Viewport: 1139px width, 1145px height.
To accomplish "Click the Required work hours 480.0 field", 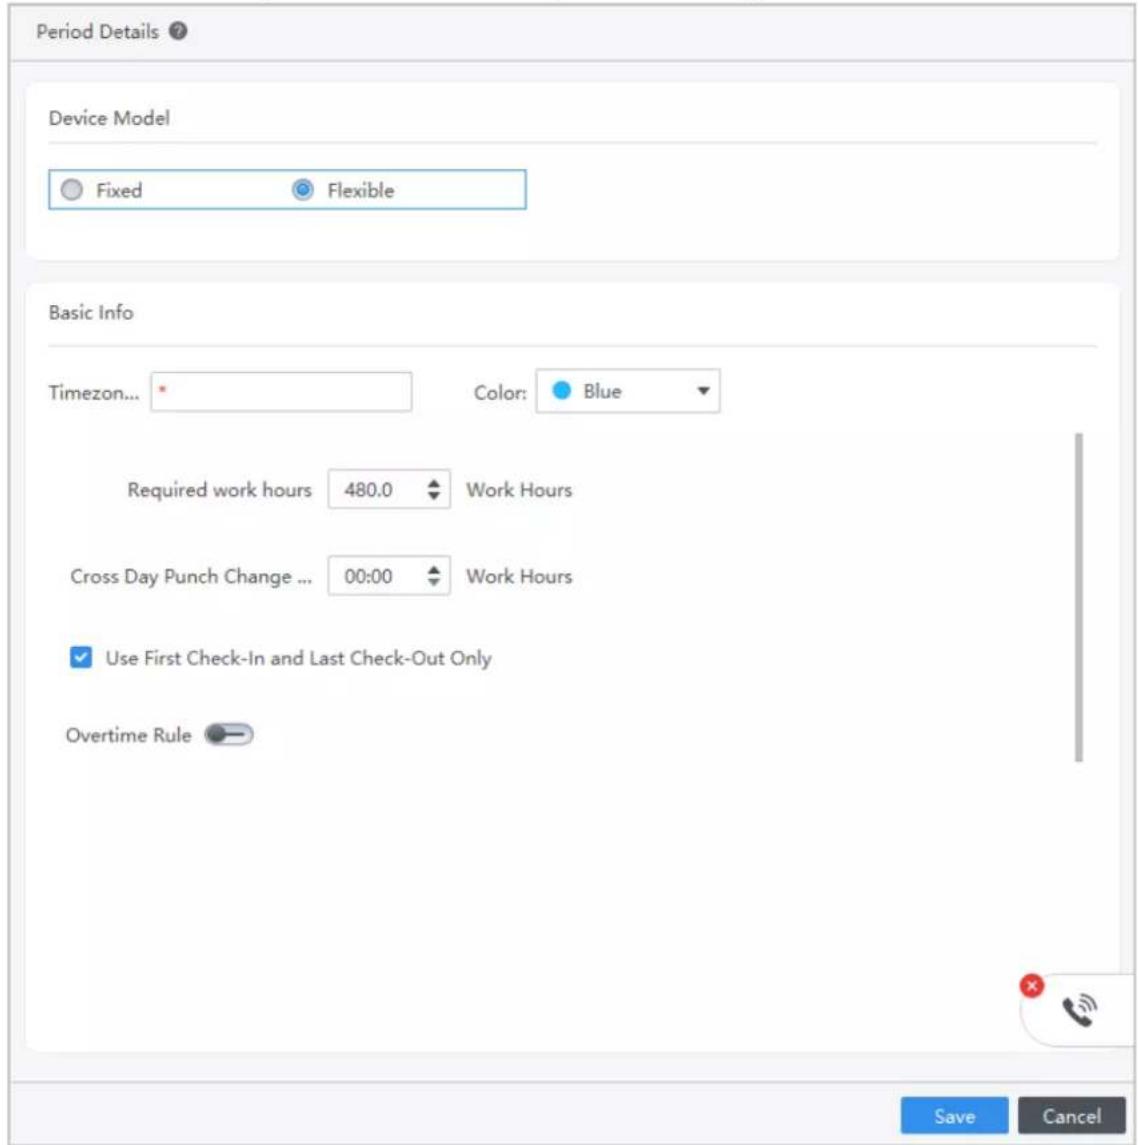I will point(388,489).
